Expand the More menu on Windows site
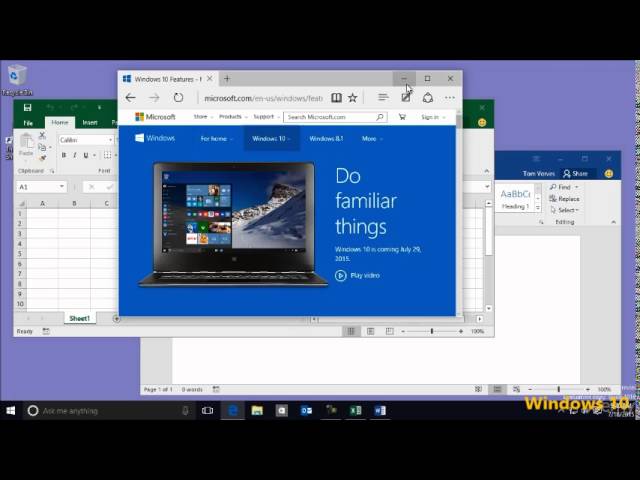640x480 pixels. point(372,139)
